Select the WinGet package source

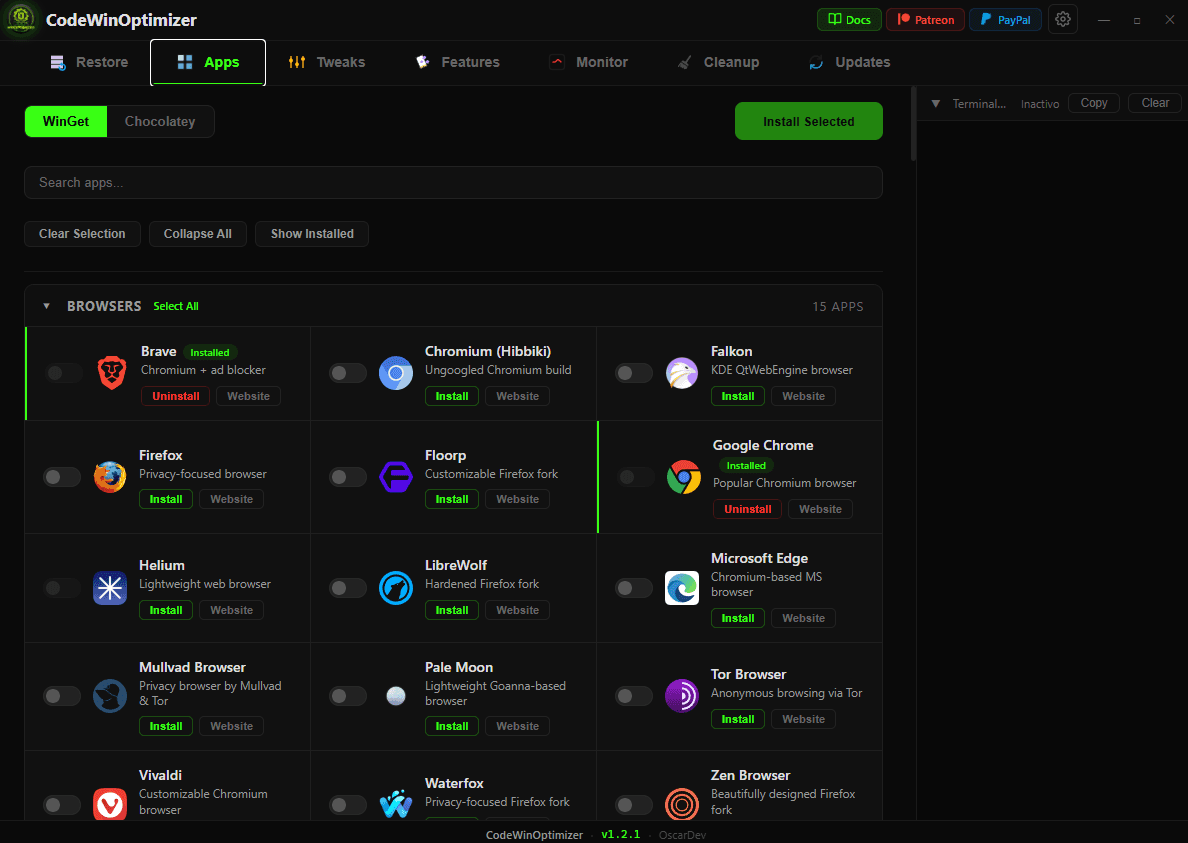point(66,121)
